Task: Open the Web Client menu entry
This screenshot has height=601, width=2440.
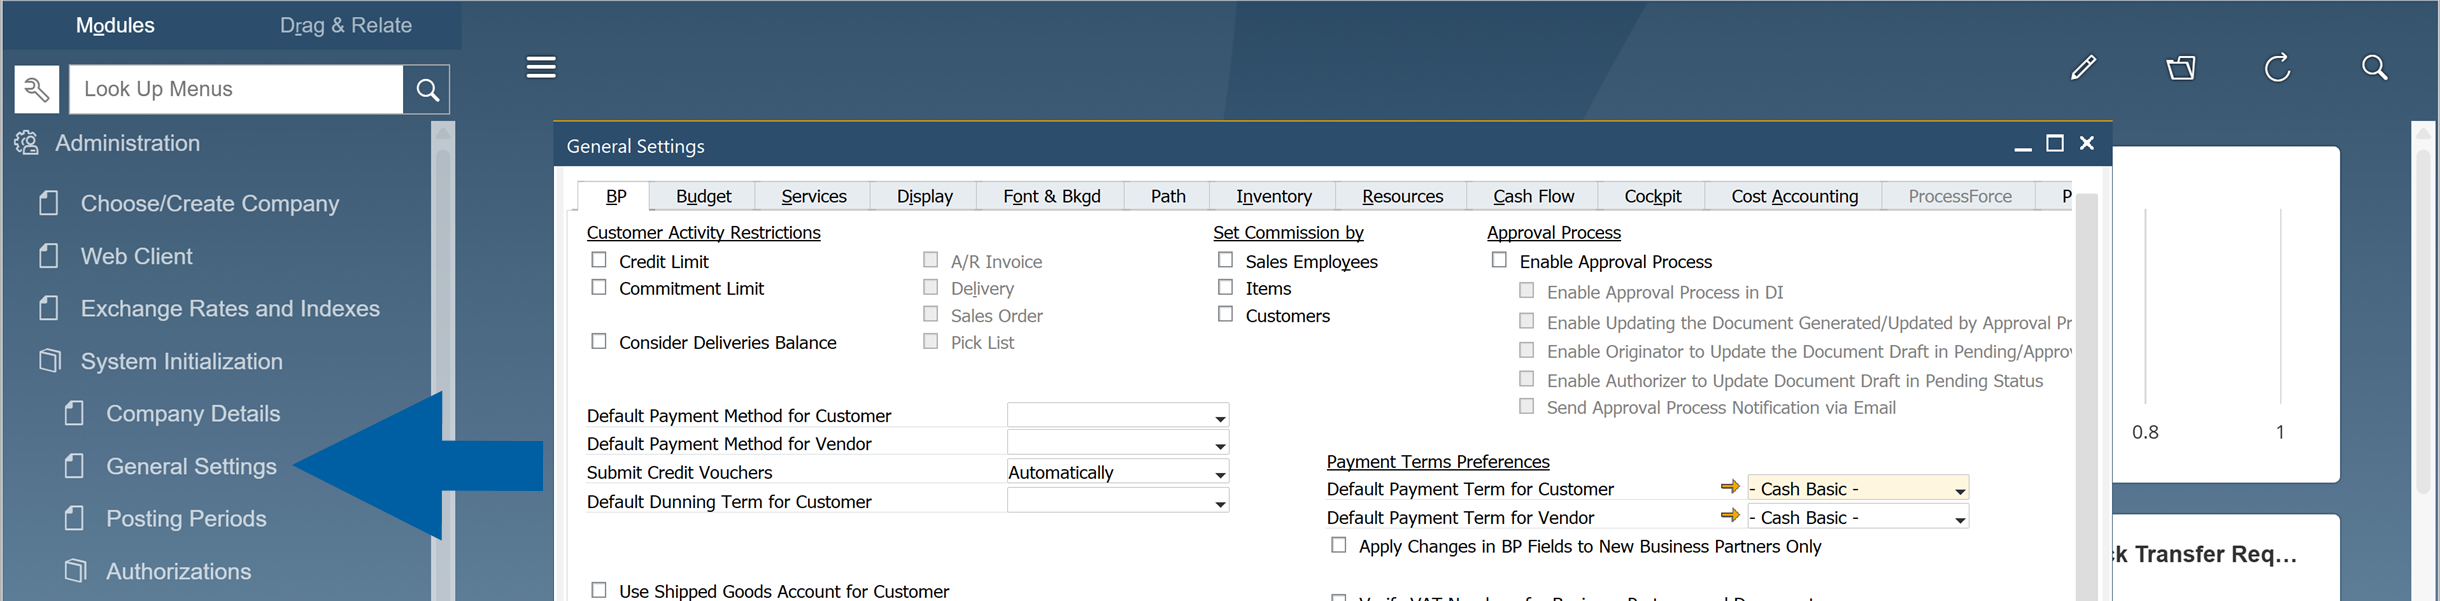Action: click(x=137, y=256)
